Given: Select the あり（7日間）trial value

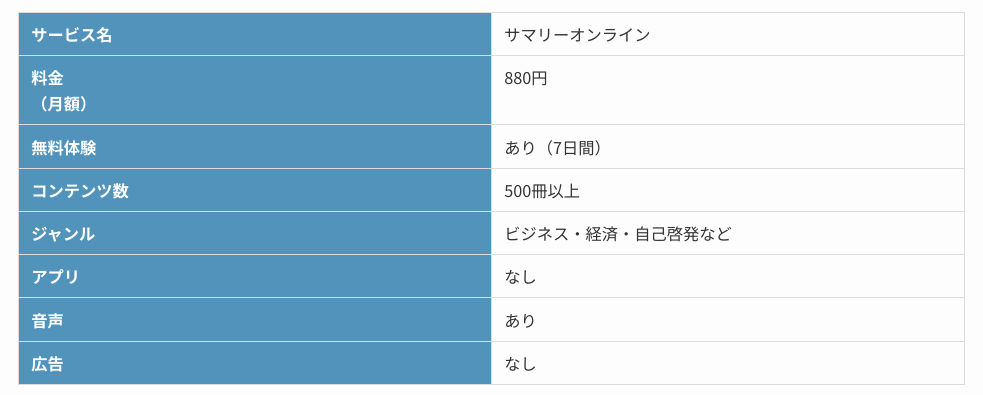Looking at the screenshot, I should click(557, 148).
